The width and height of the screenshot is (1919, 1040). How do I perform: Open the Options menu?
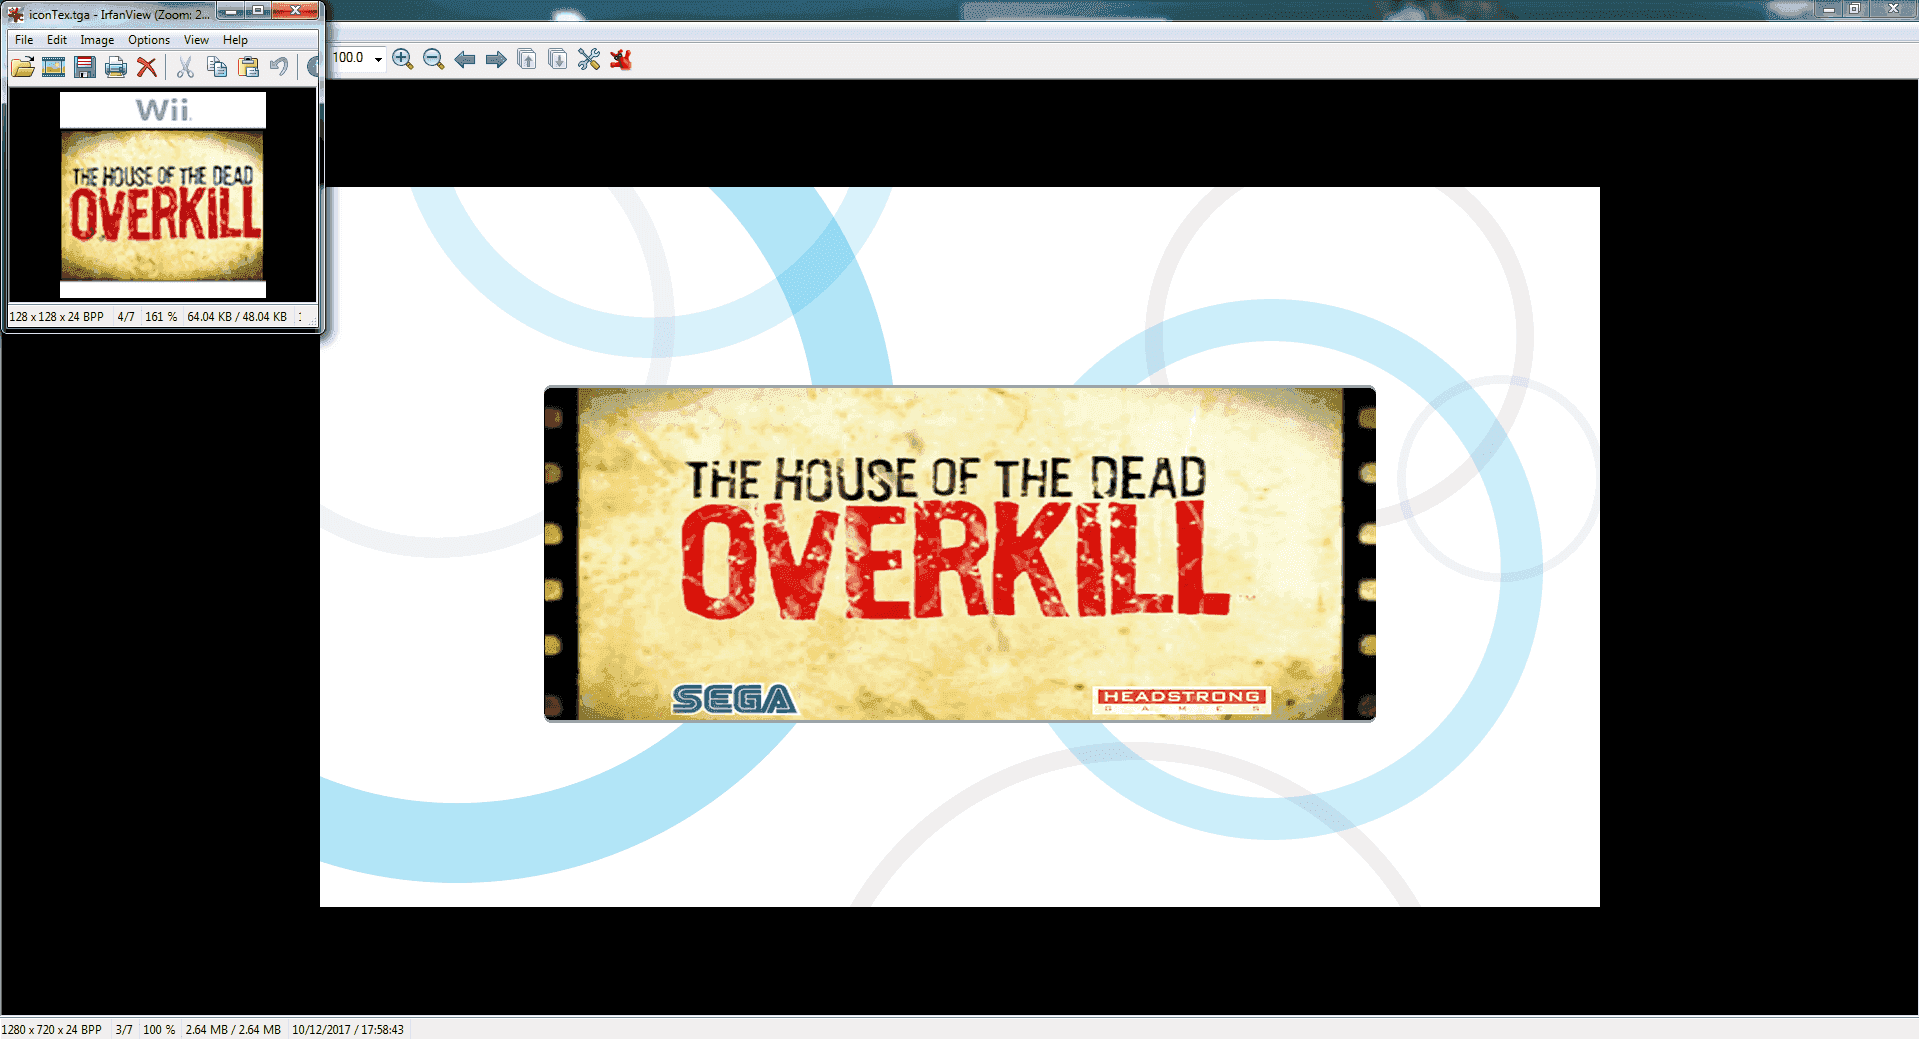pyautogui.click(x=149, y=40)
